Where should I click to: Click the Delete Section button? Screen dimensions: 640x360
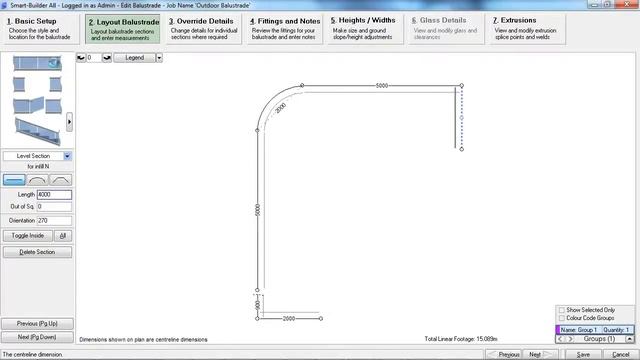click(38, 252)
